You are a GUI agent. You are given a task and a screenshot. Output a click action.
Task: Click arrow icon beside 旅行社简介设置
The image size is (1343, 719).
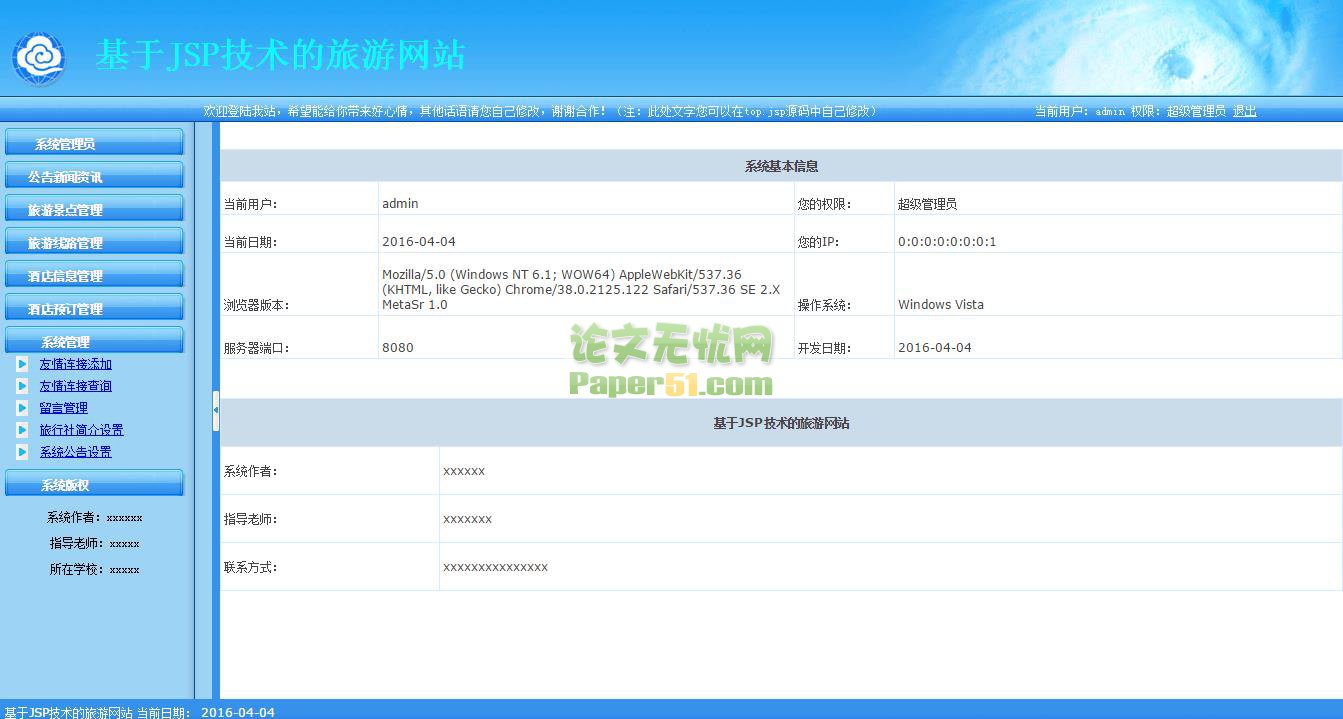(x=22, y=430)
